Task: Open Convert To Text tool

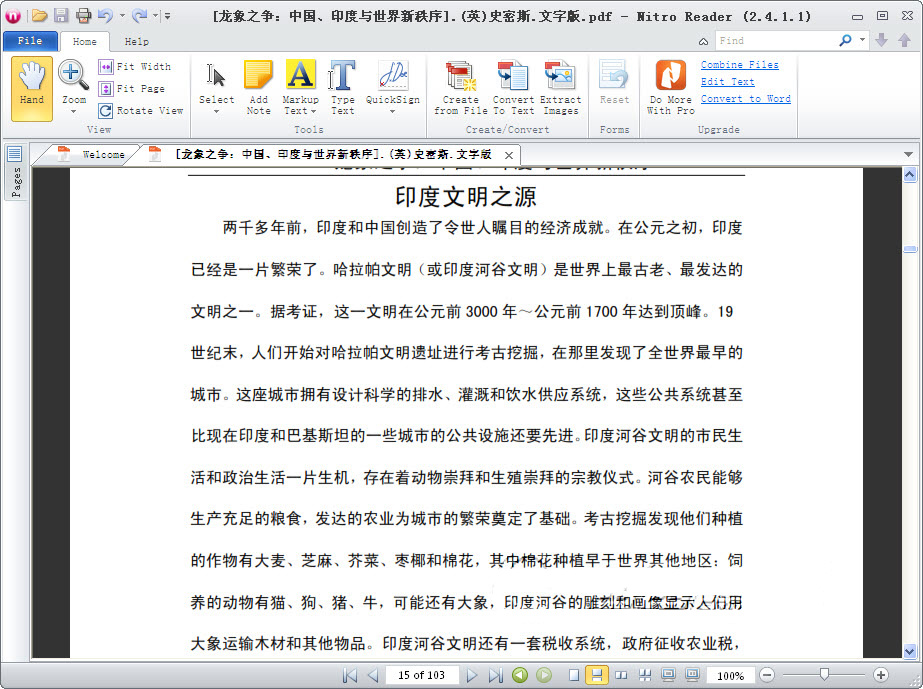Action: (x=513, y=85)
